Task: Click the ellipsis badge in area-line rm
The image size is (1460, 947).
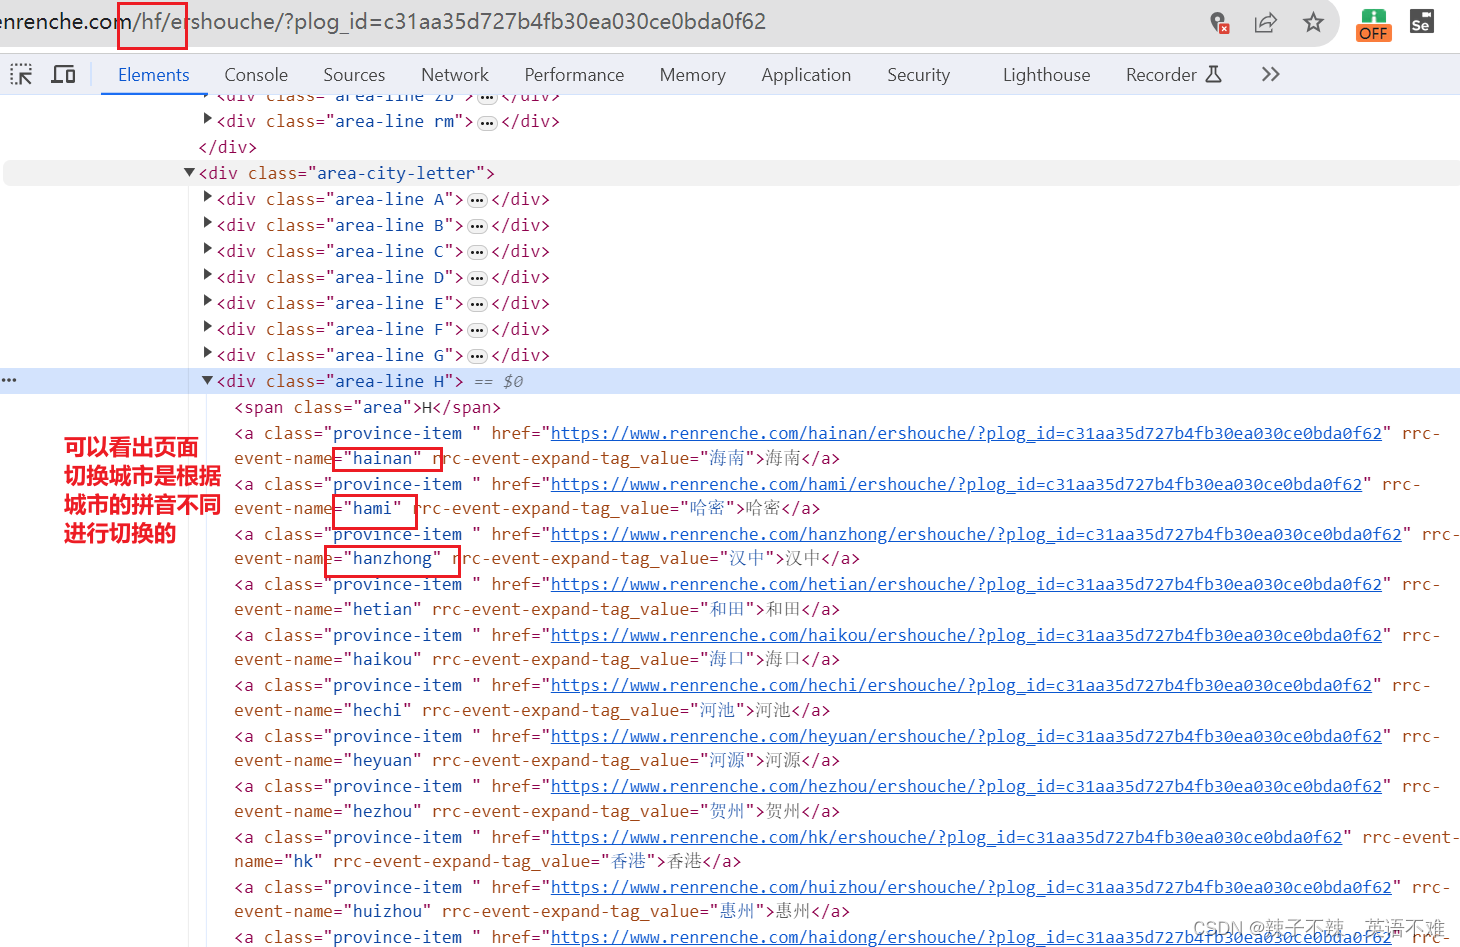Action: (487, 123)
